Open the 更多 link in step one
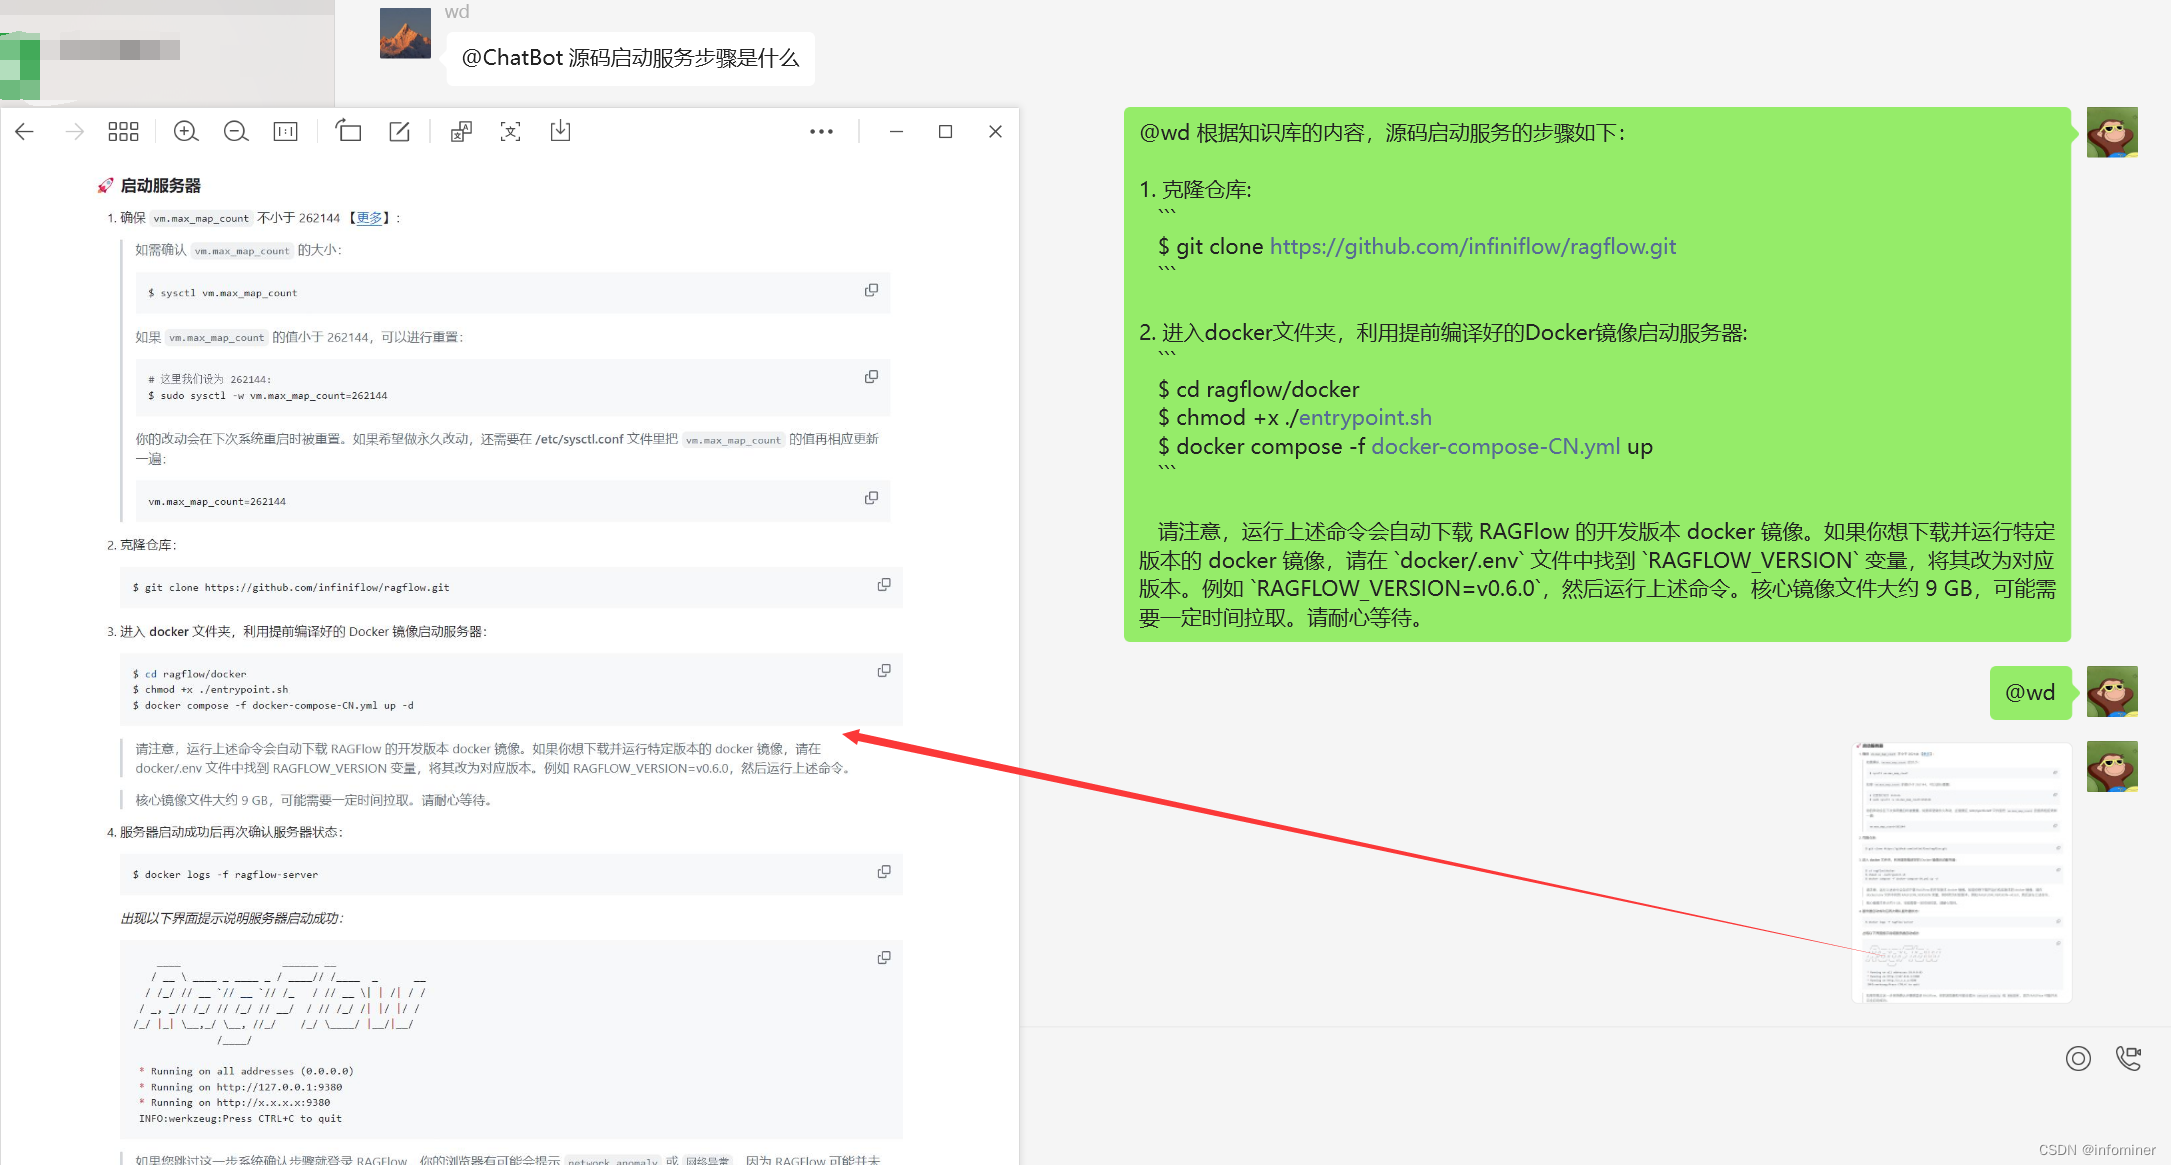Screen dimensions: 2171x1165 pyautogui.click(x=369, y=218)
